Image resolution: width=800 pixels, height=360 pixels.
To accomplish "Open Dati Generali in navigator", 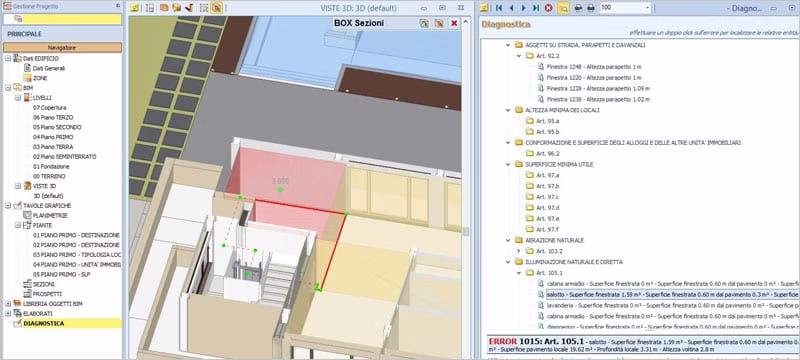I will click(48, 68).
